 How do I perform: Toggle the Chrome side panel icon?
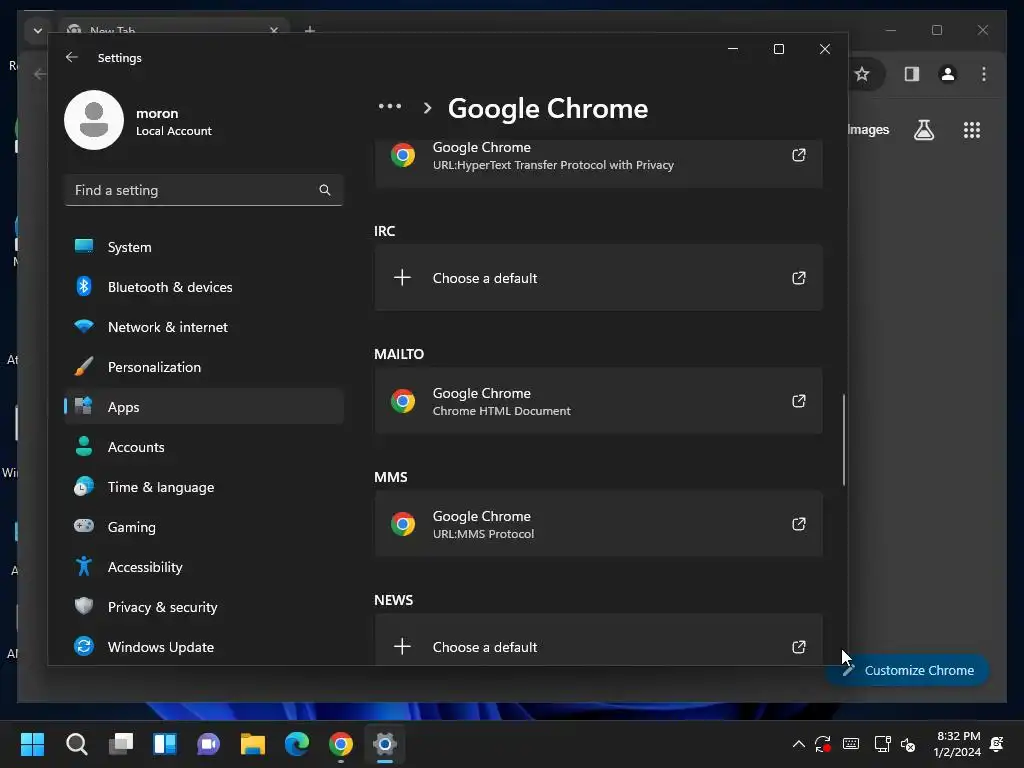tap(912, 74)
